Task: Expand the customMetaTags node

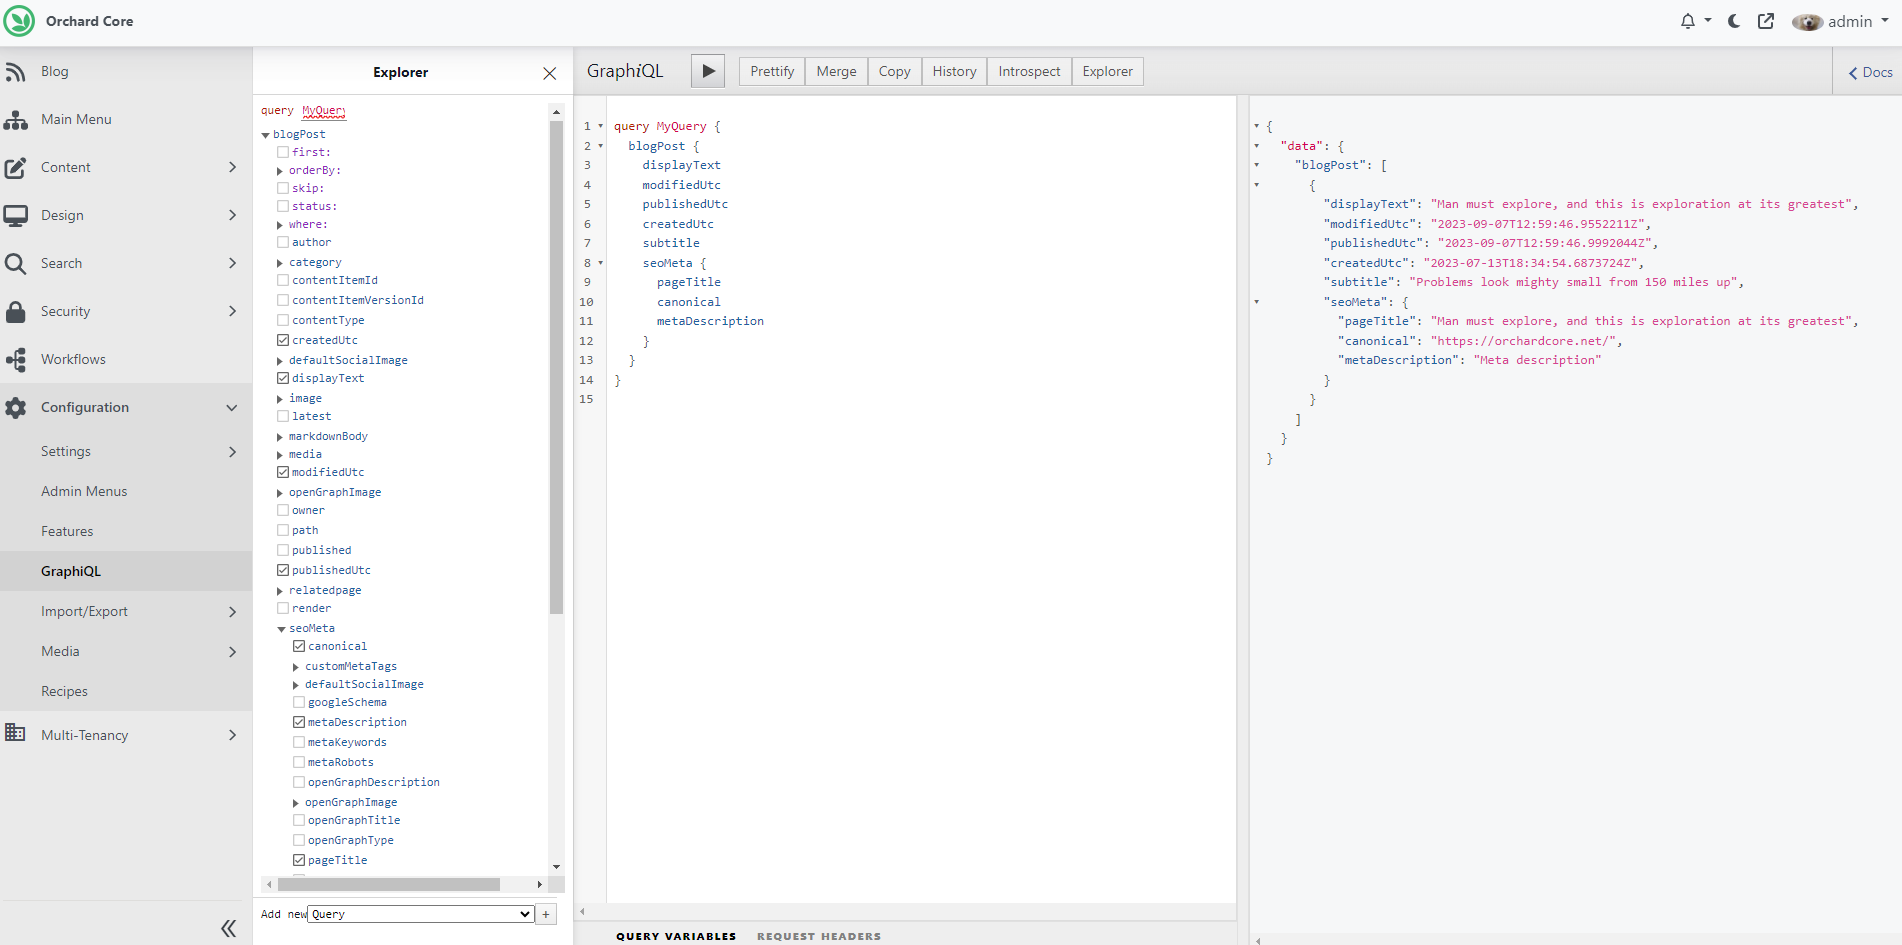Action: tap(296, 667)
